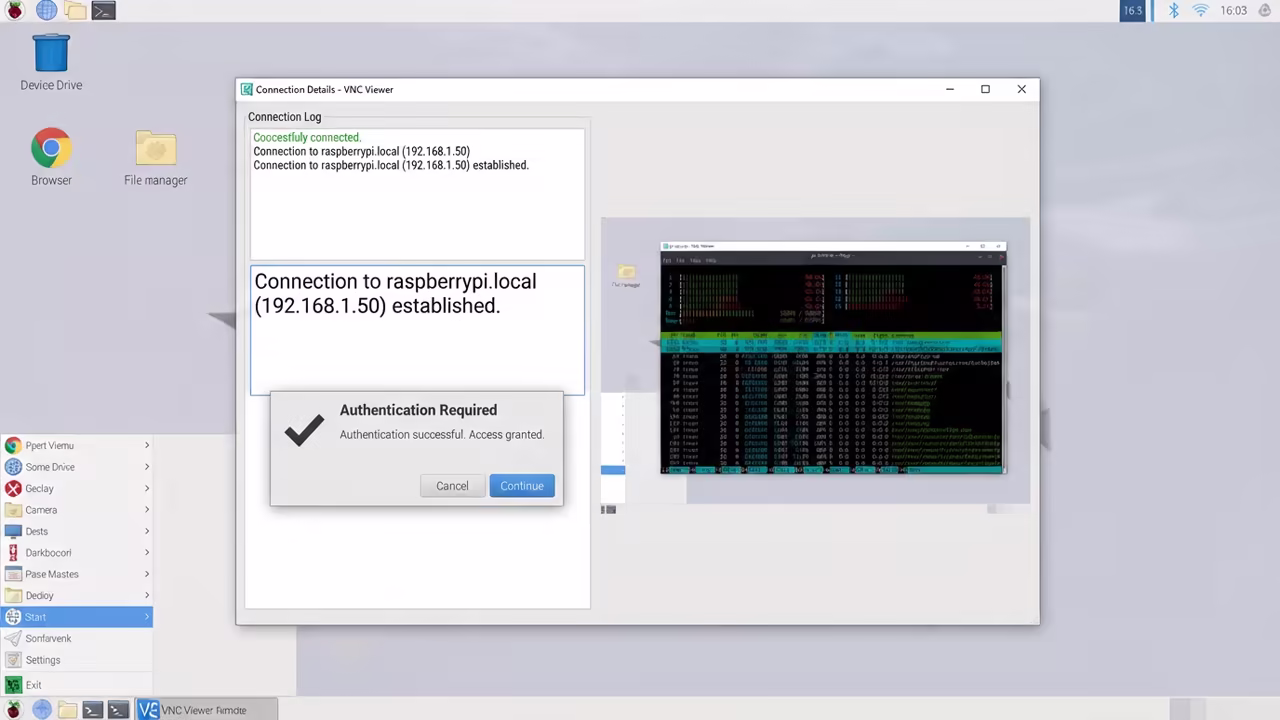
Task: Open the Bluetooth tray icon
Action: [x=1175, y=11]
